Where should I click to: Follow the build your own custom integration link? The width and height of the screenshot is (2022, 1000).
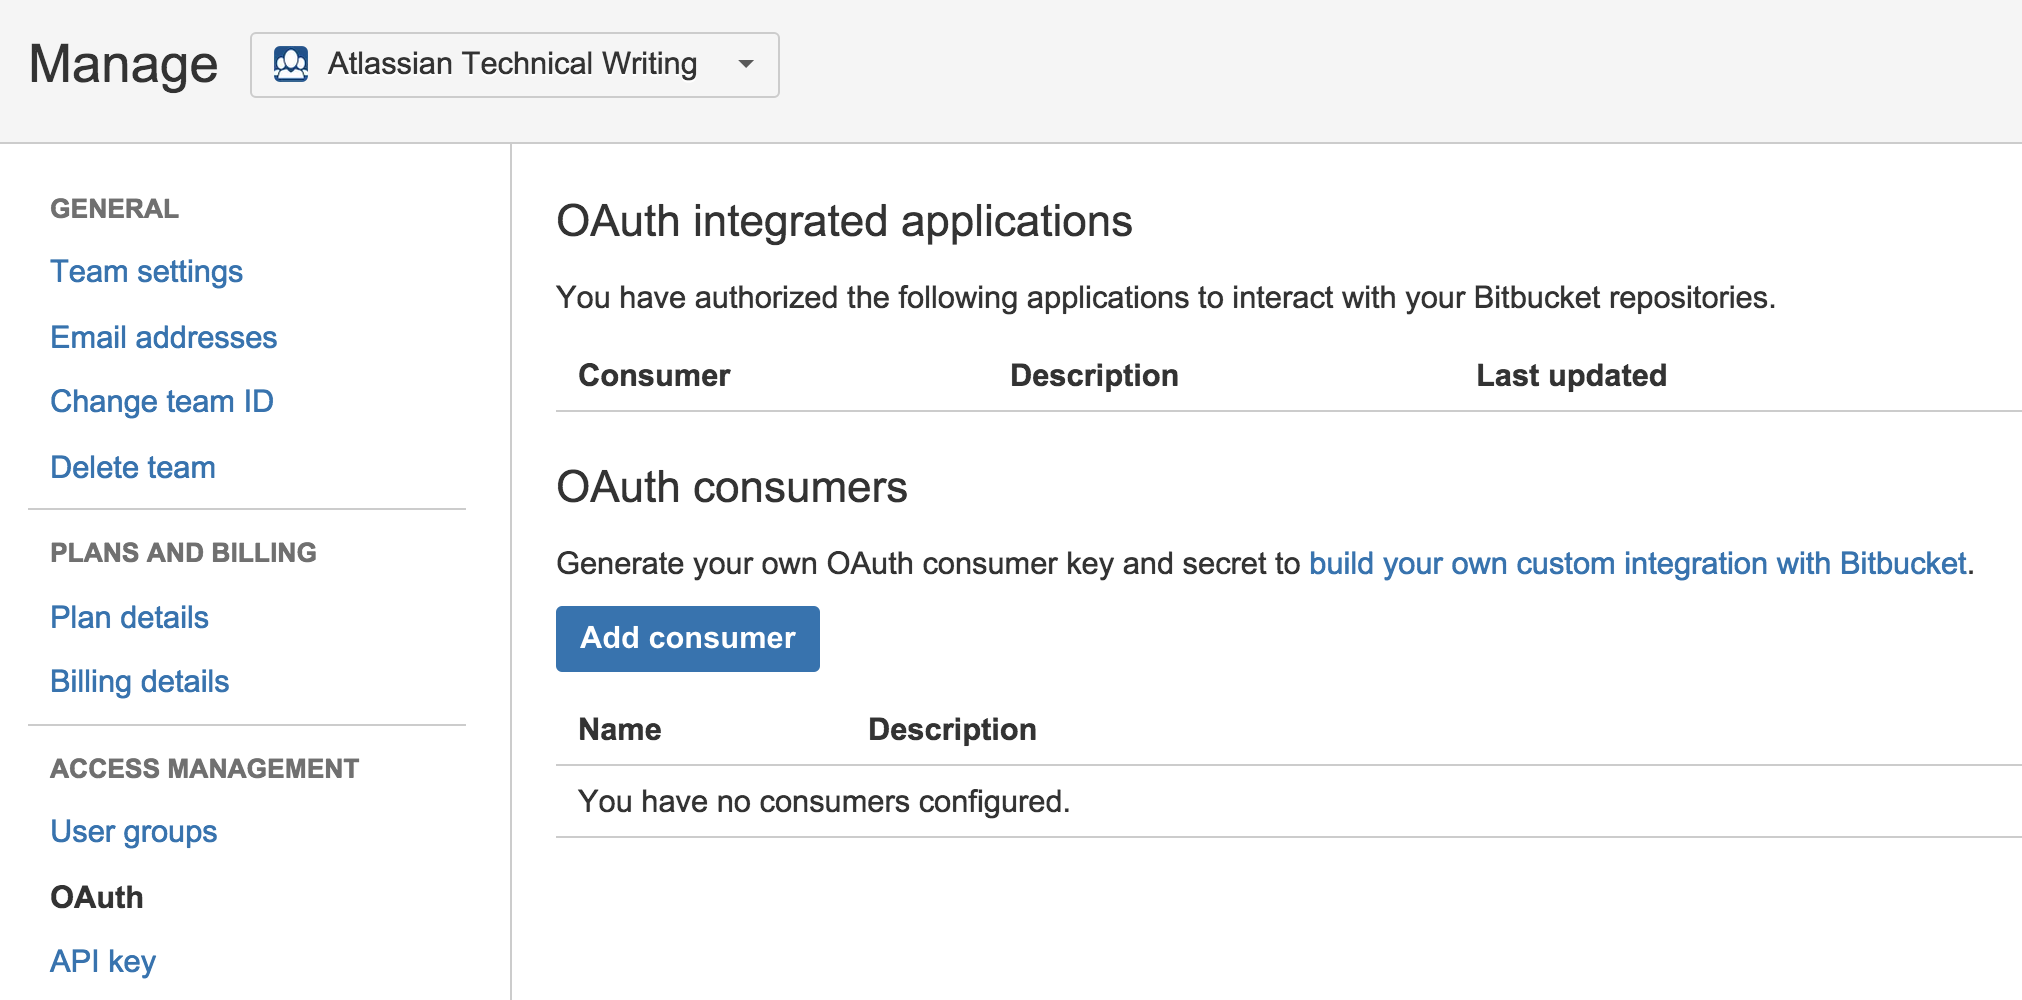[1638, 563]
